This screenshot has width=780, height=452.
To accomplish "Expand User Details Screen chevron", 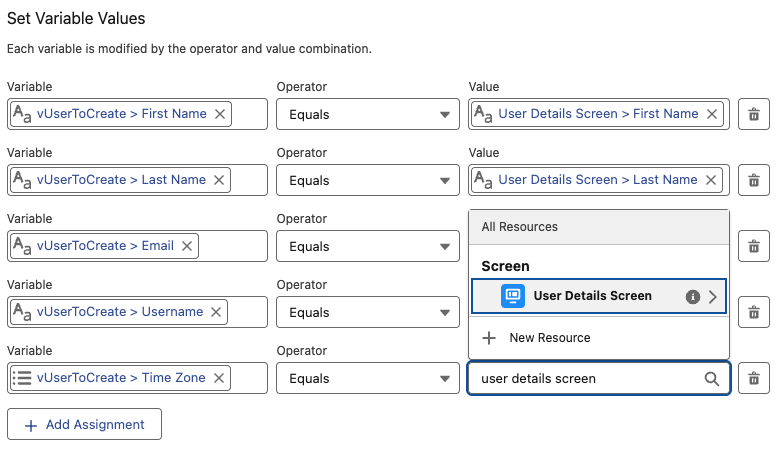I will tap(713, 296).
